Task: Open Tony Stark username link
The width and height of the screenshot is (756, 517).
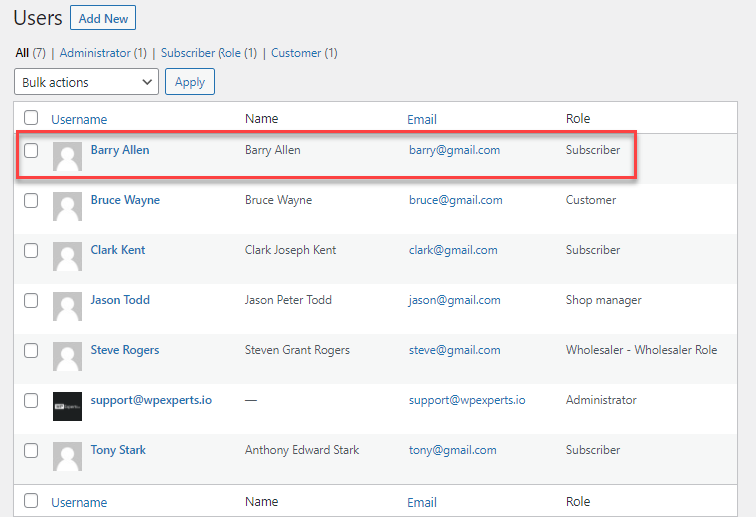Action: tap(118, 450)
